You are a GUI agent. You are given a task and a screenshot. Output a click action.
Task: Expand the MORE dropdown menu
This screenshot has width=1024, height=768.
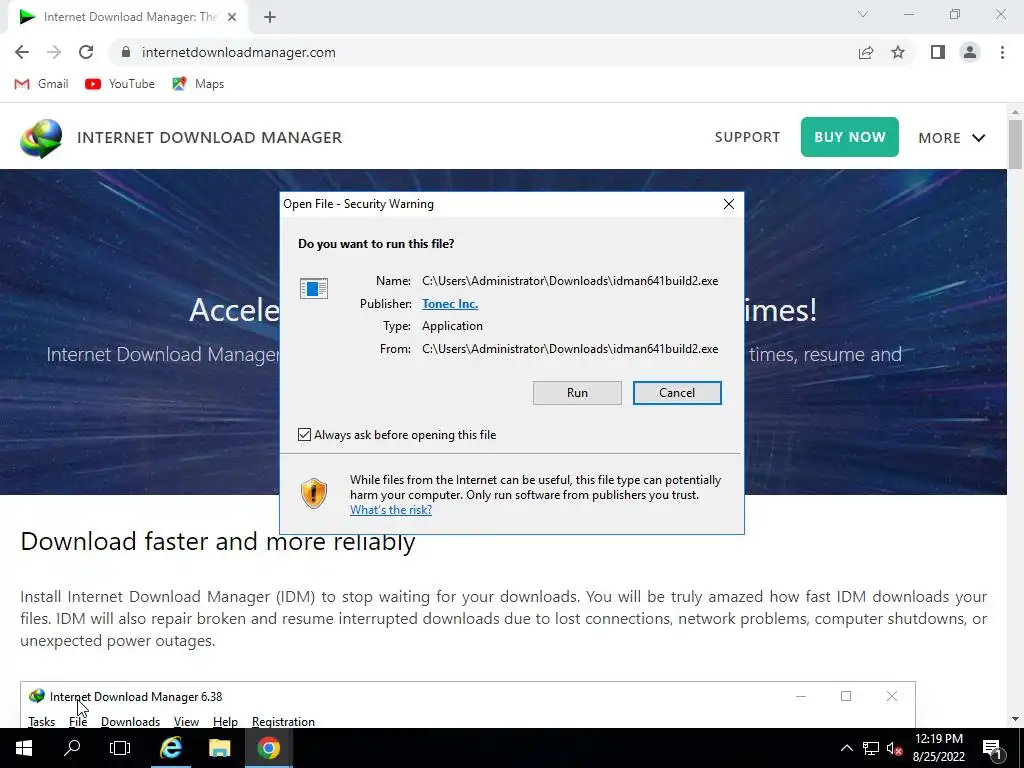[x=952, y=138]
